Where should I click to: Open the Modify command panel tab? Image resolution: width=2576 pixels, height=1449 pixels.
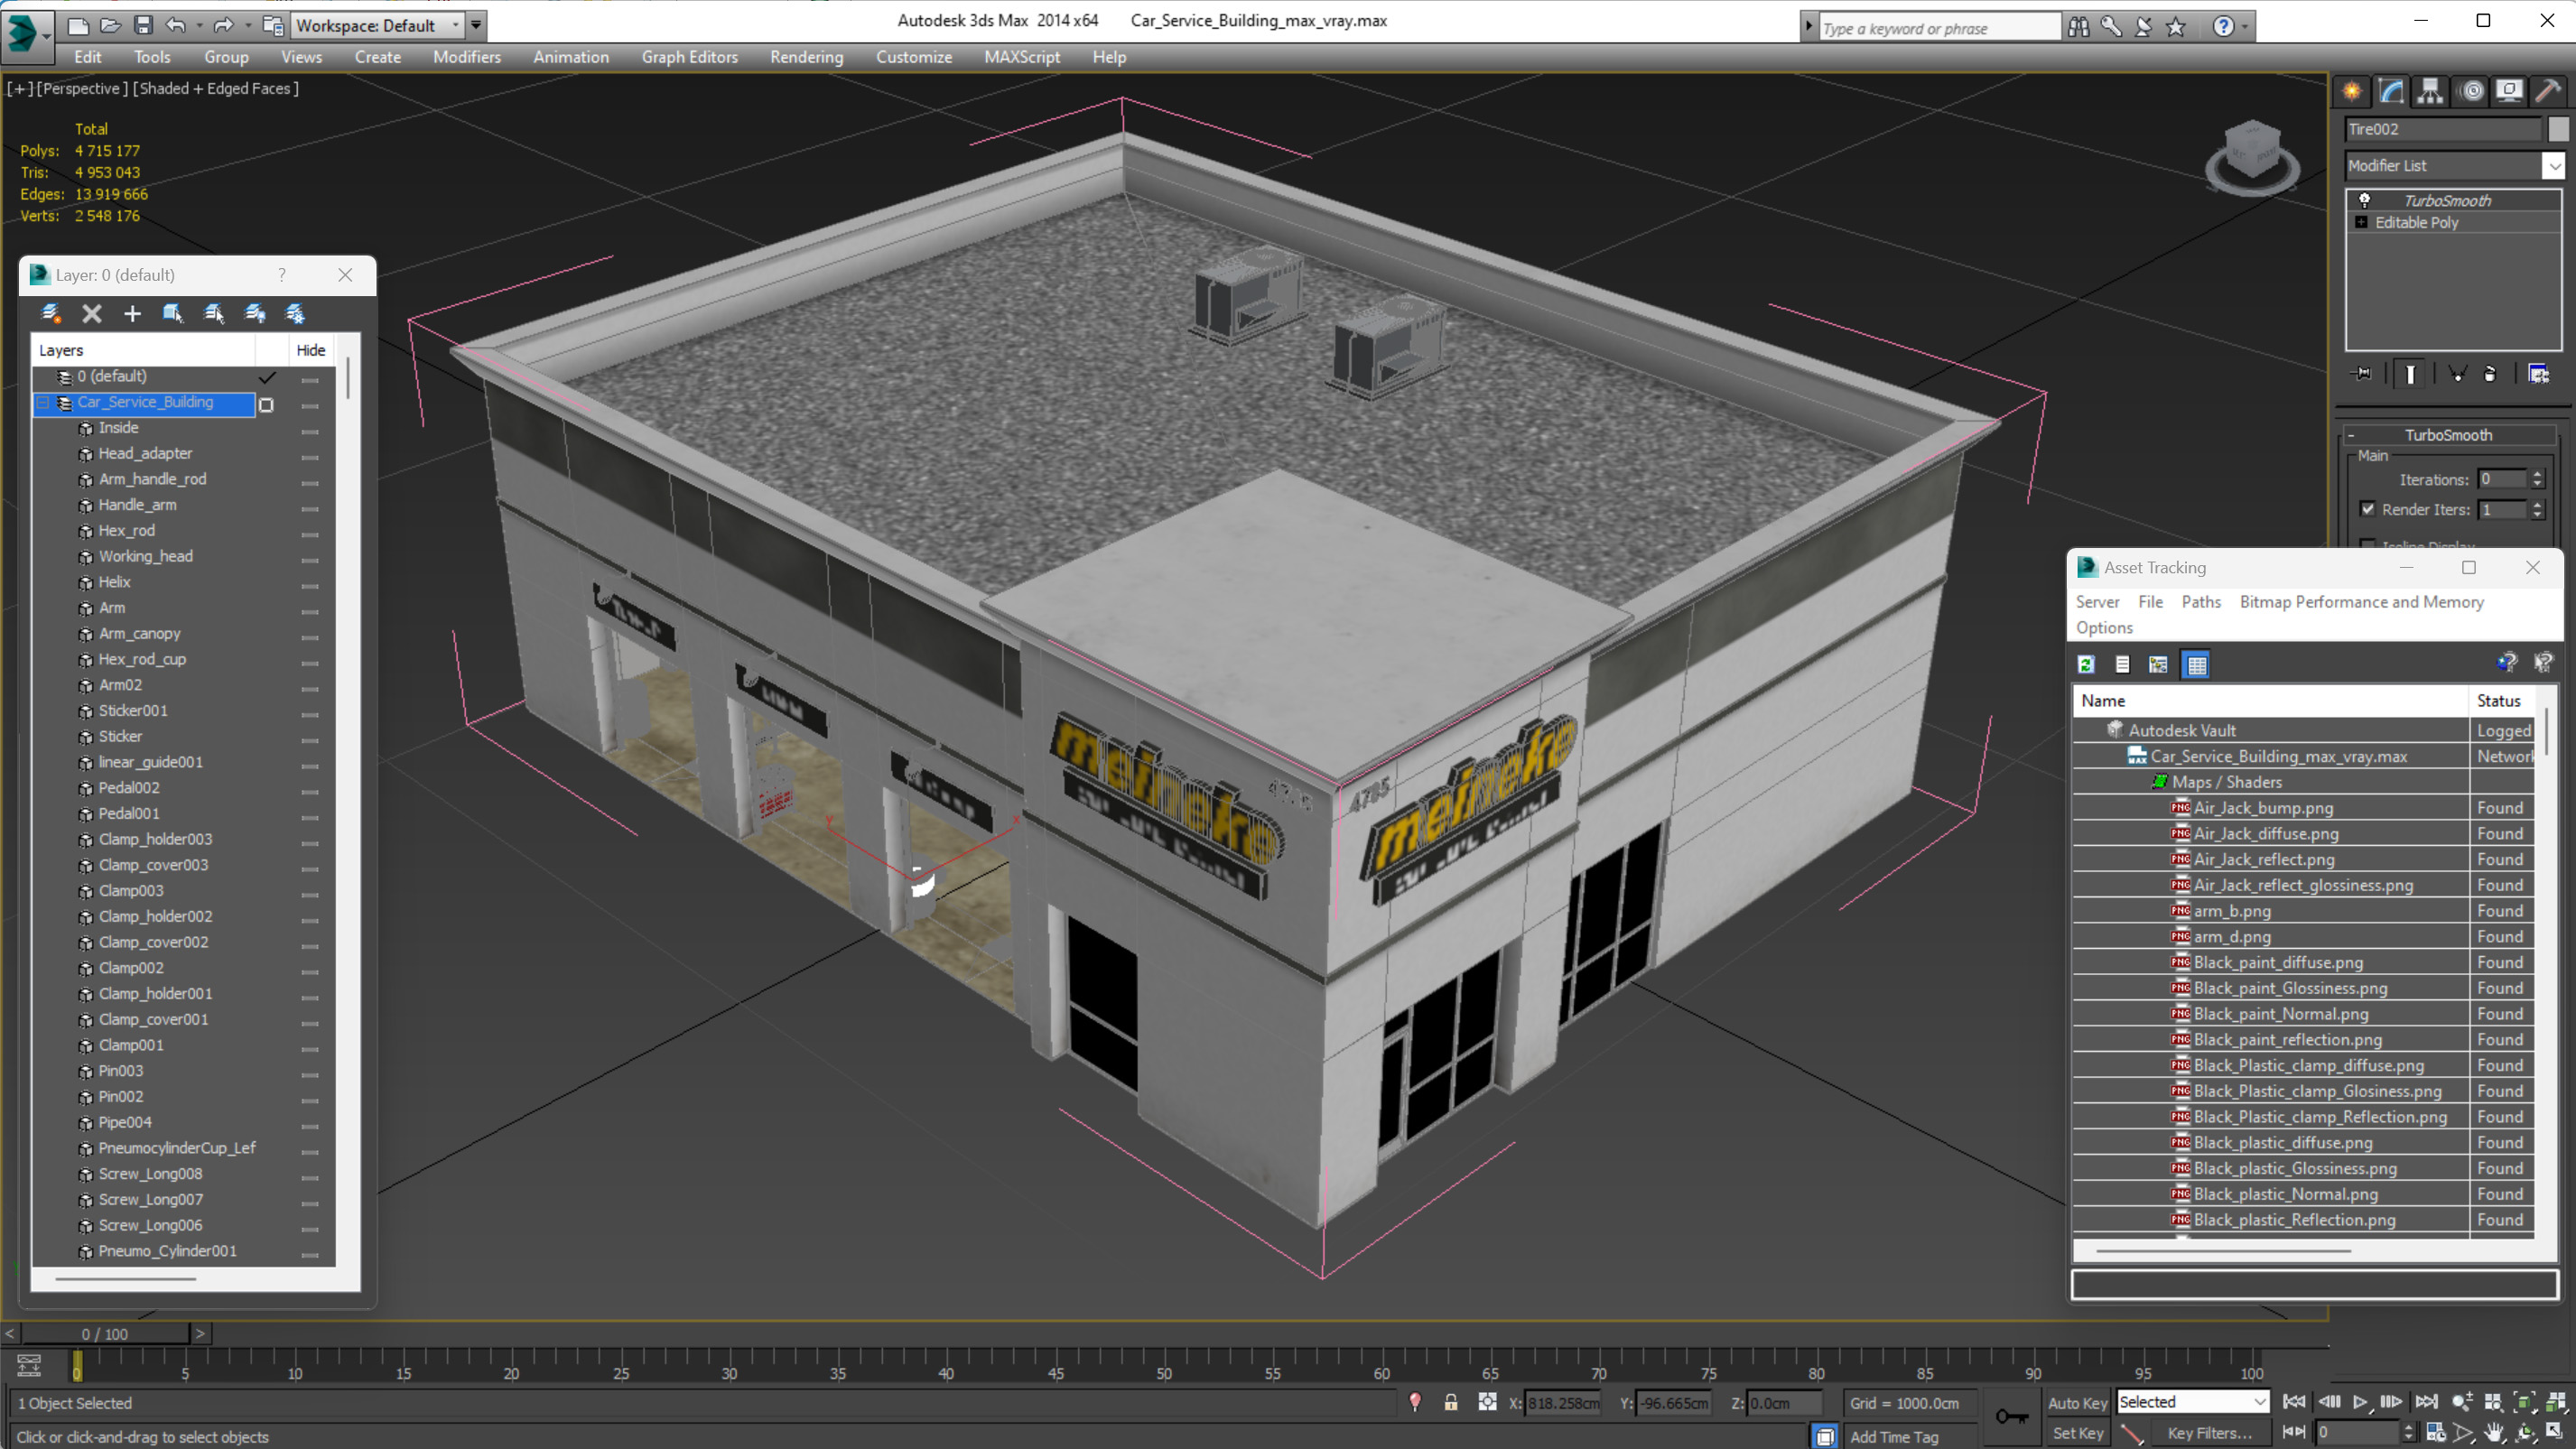2391,91
